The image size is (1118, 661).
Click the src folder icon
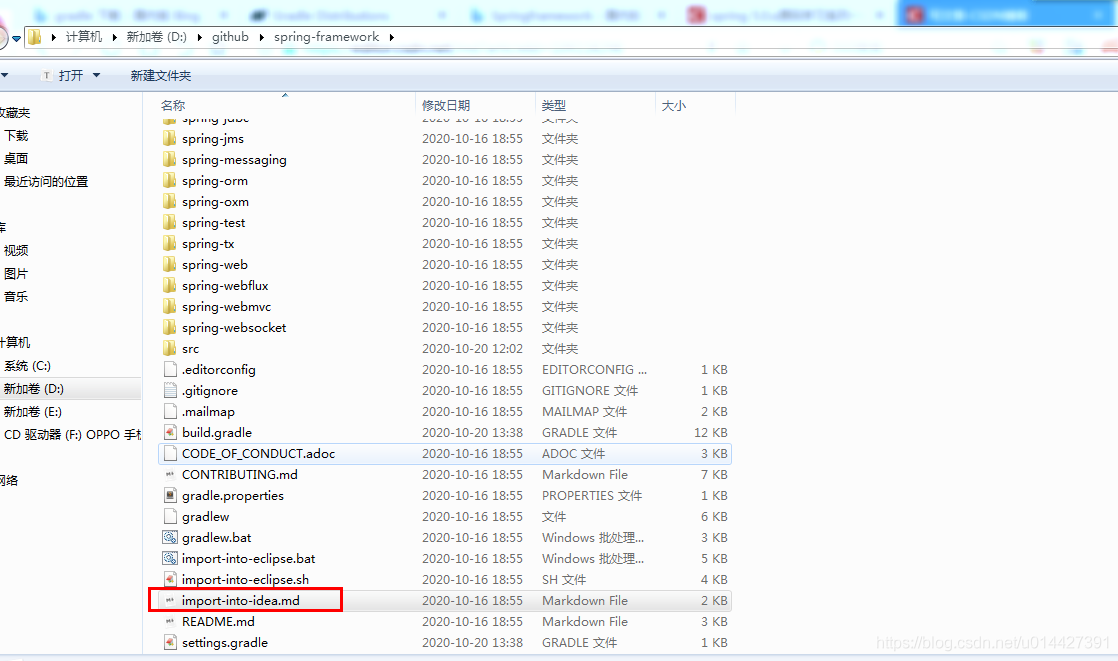pos(170,349)
